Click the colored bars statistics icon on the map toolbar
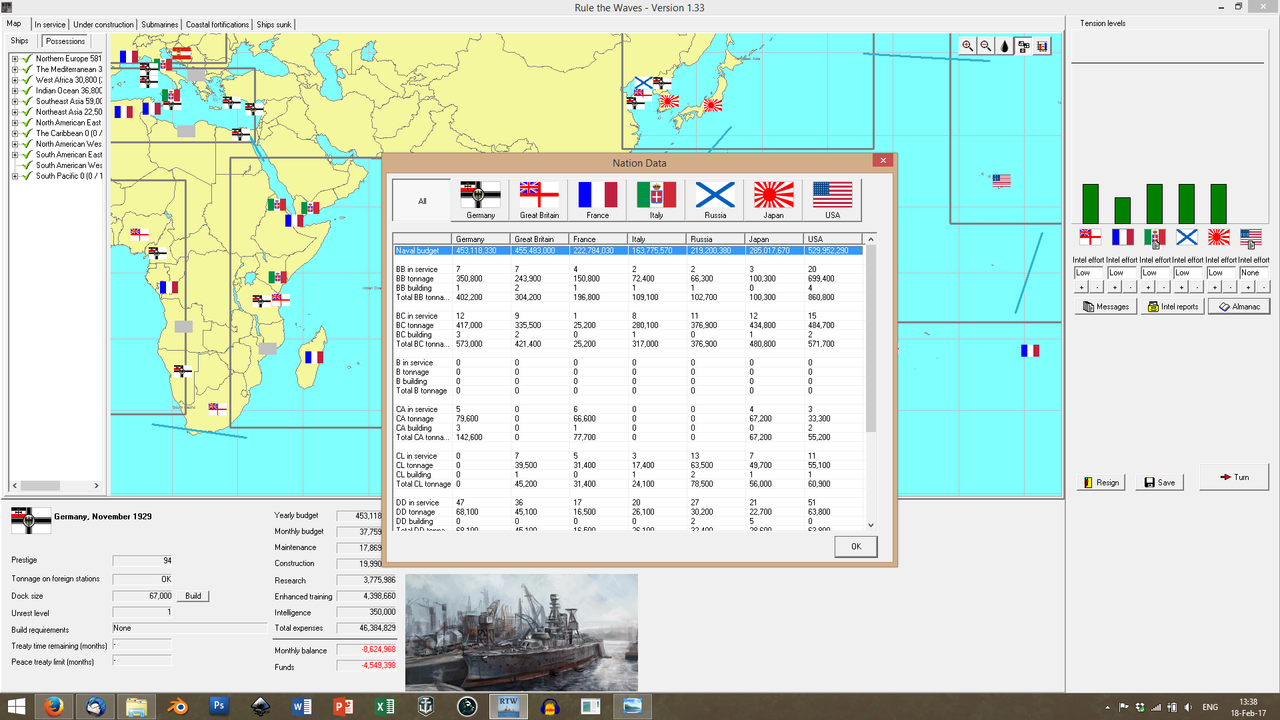Image resolution: width=1280 pixels, height=720 pixels. tap(1042, 45)
